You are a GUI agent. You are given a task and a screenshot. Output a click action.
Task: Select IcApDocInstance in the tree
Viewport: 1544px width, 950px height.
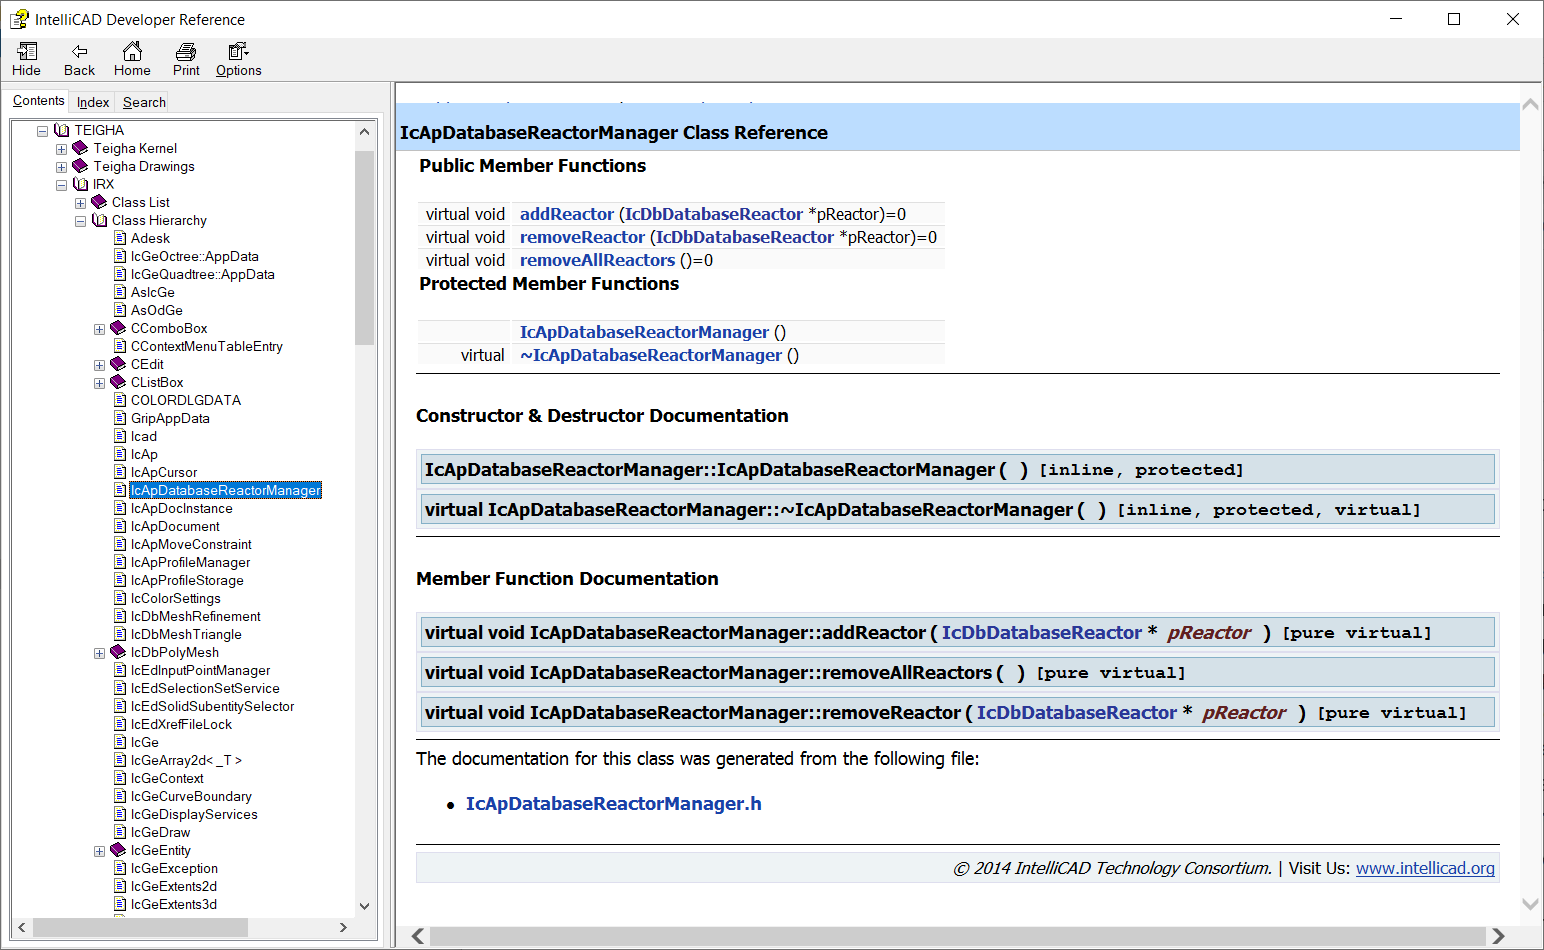click(182, 508)
